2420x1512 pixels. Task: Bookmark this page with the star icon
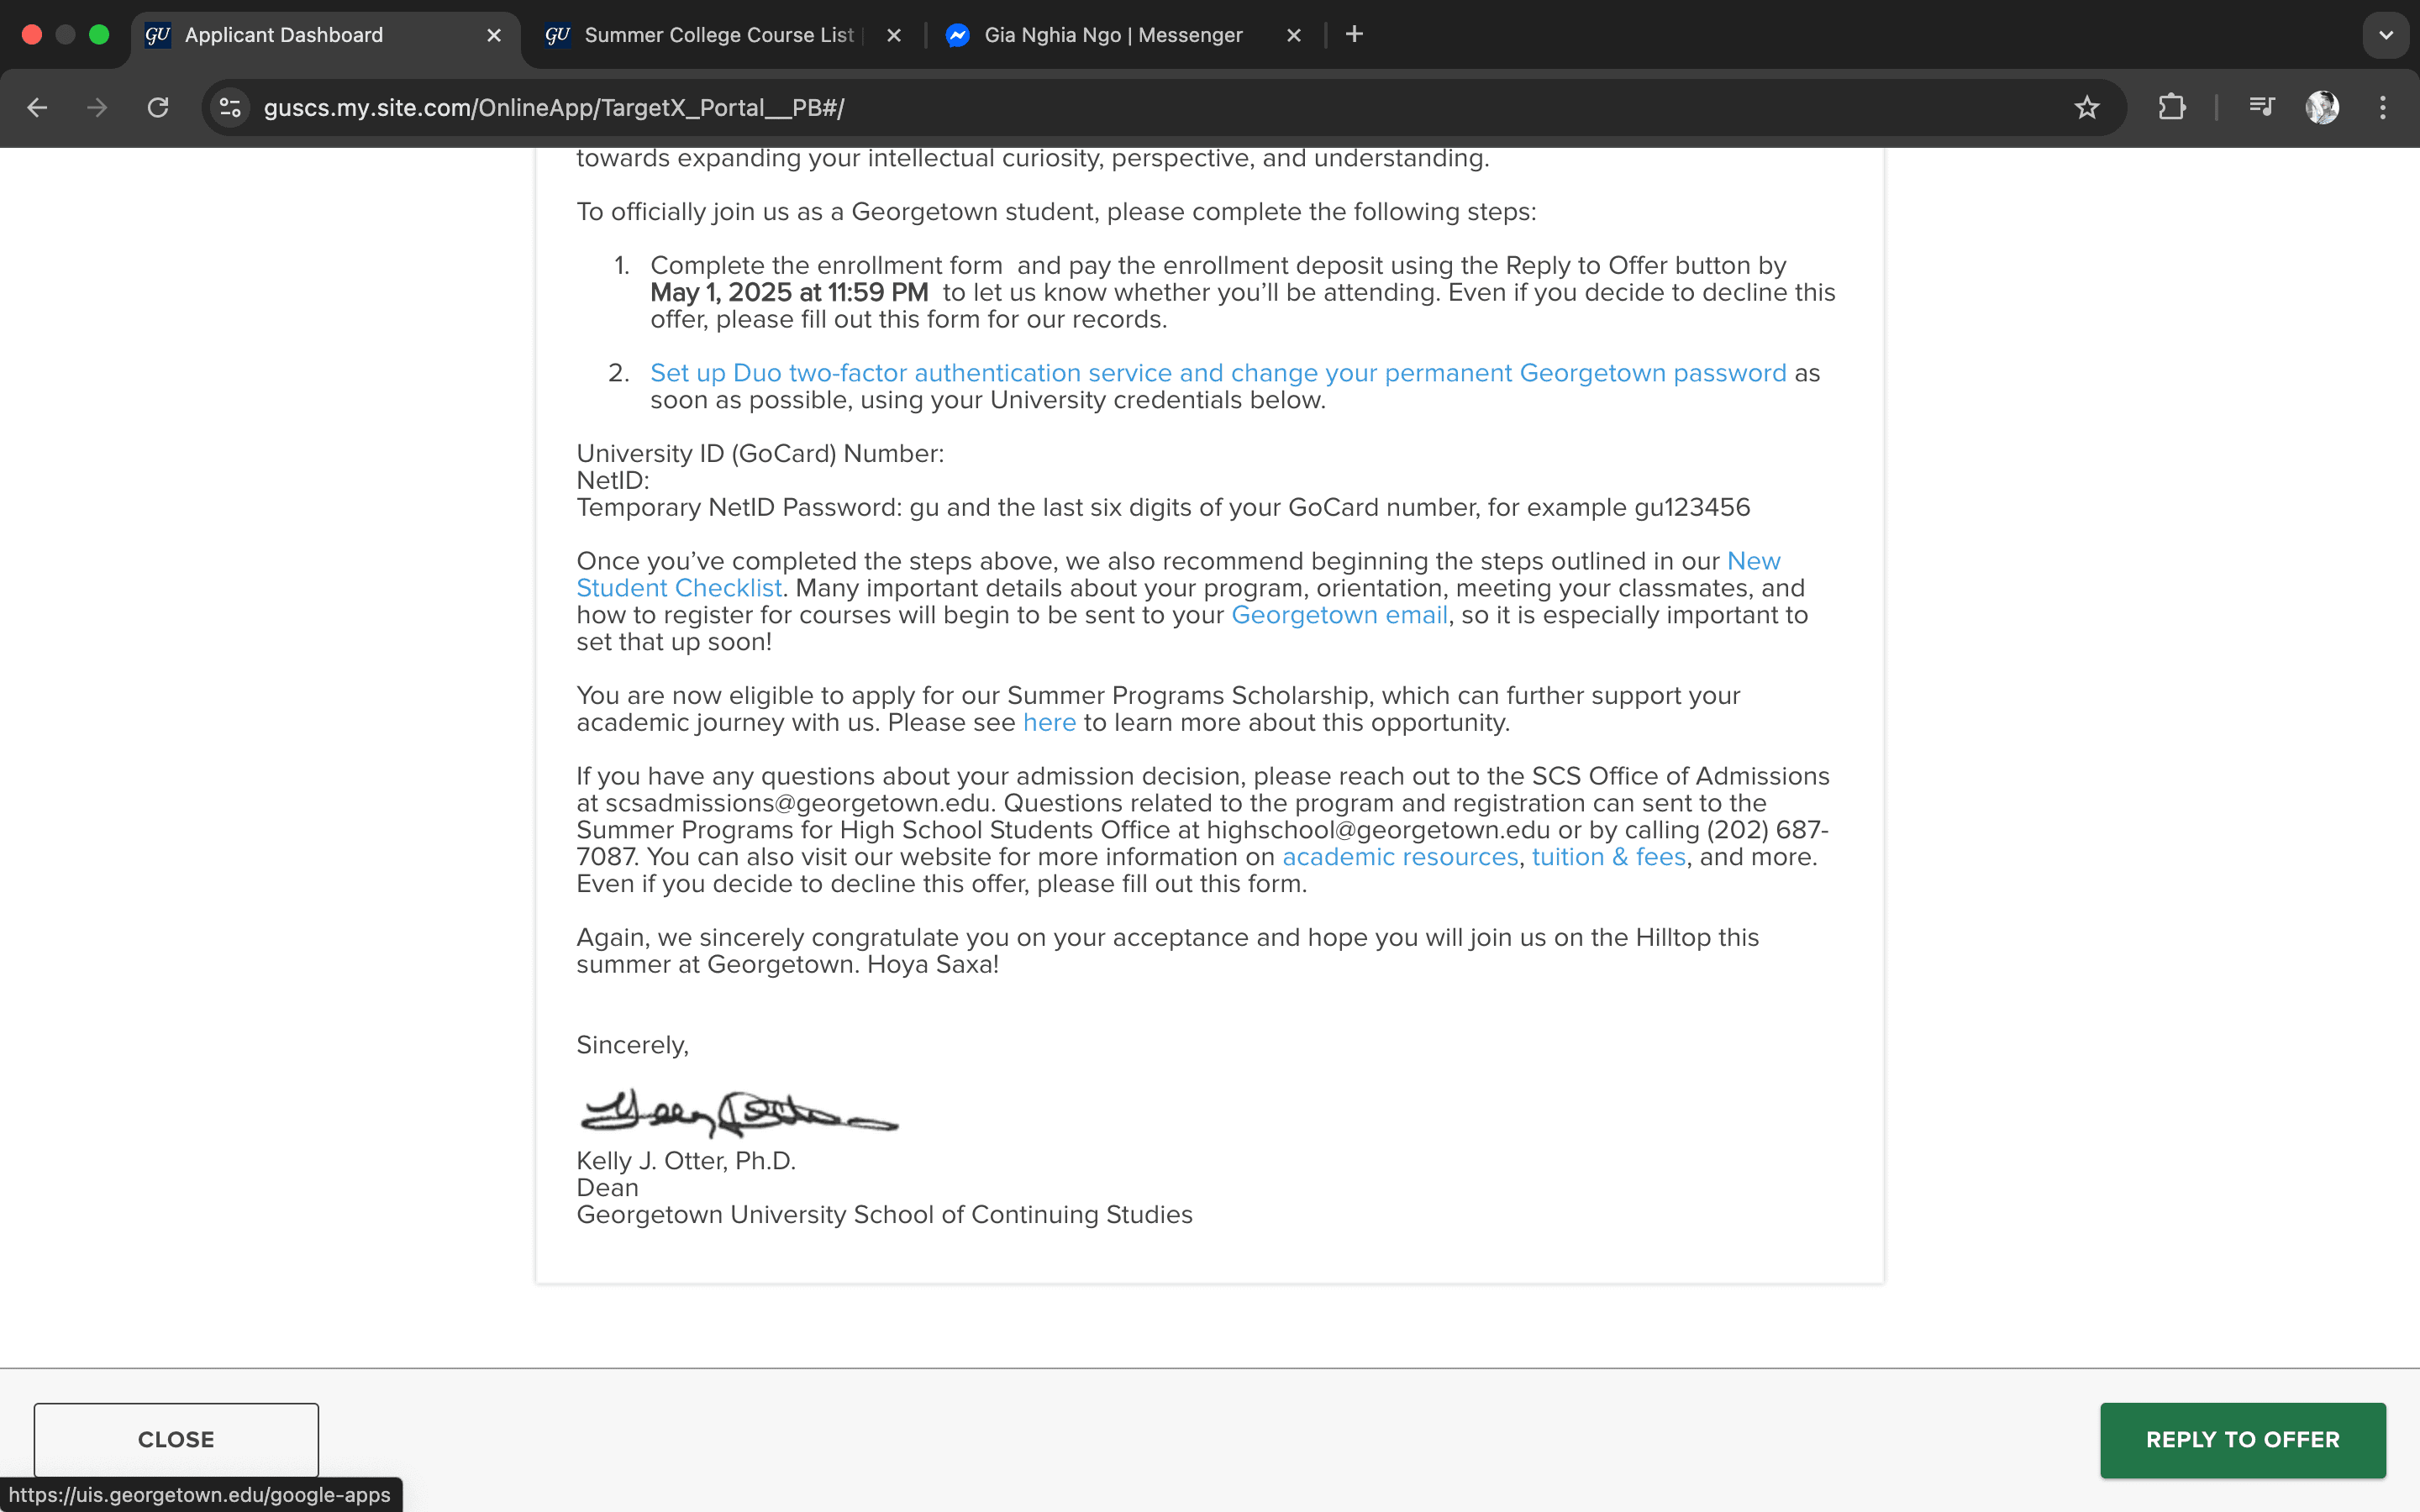pyautogui.click(x=2086, y=107)
